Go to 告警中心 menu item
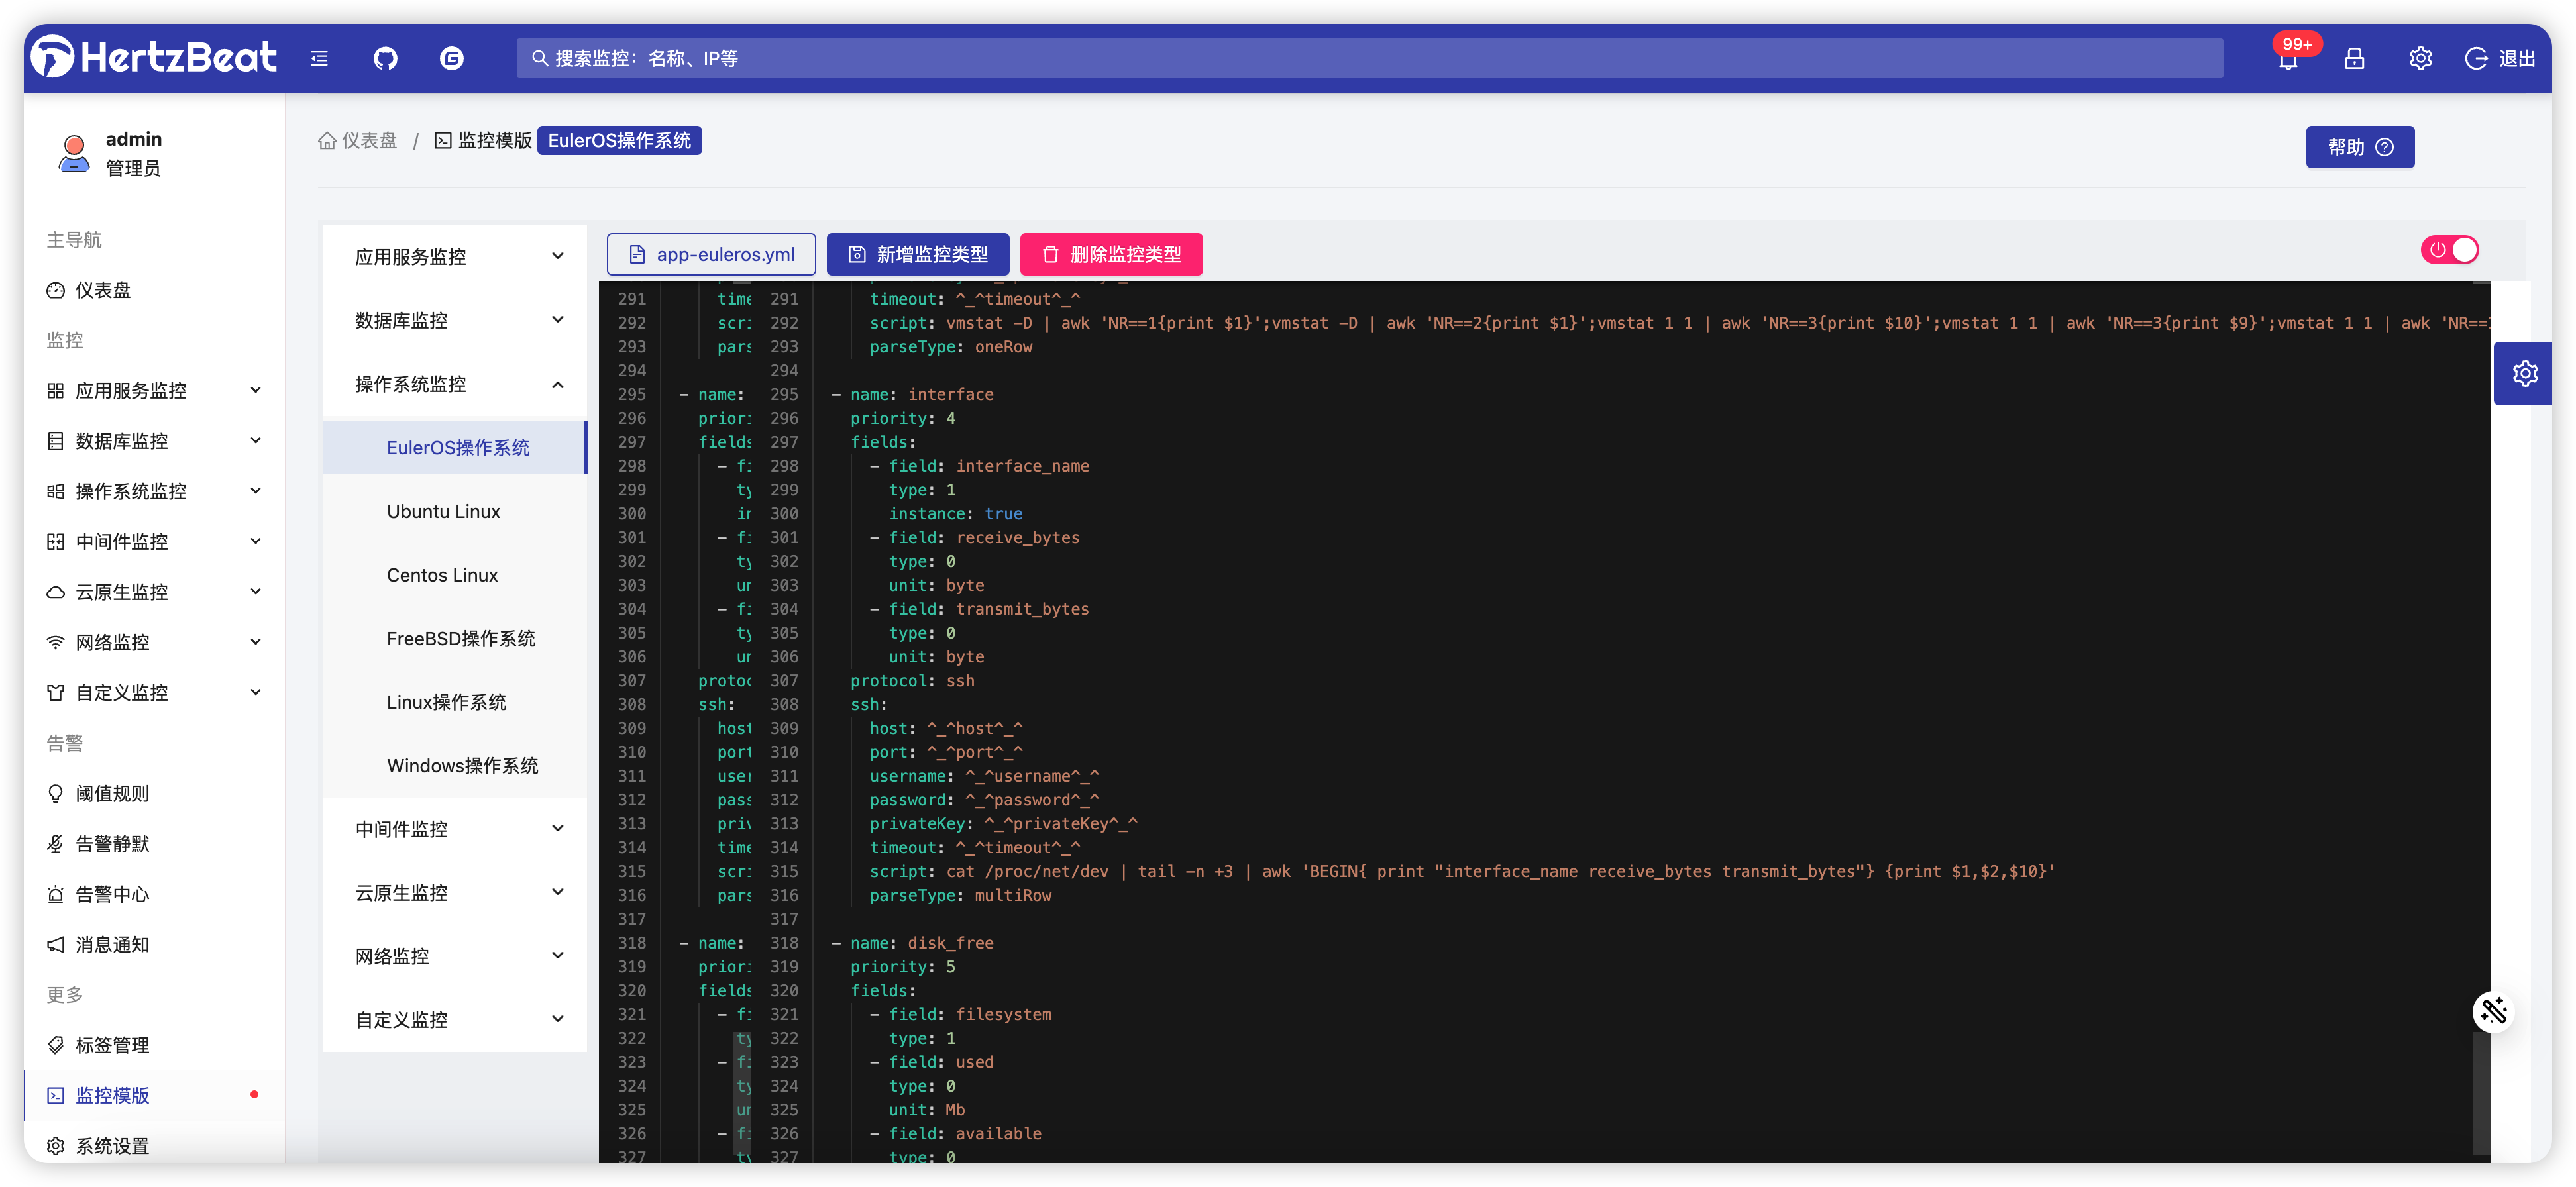This screenshot has height=1187, width=2576. point(112,894)
